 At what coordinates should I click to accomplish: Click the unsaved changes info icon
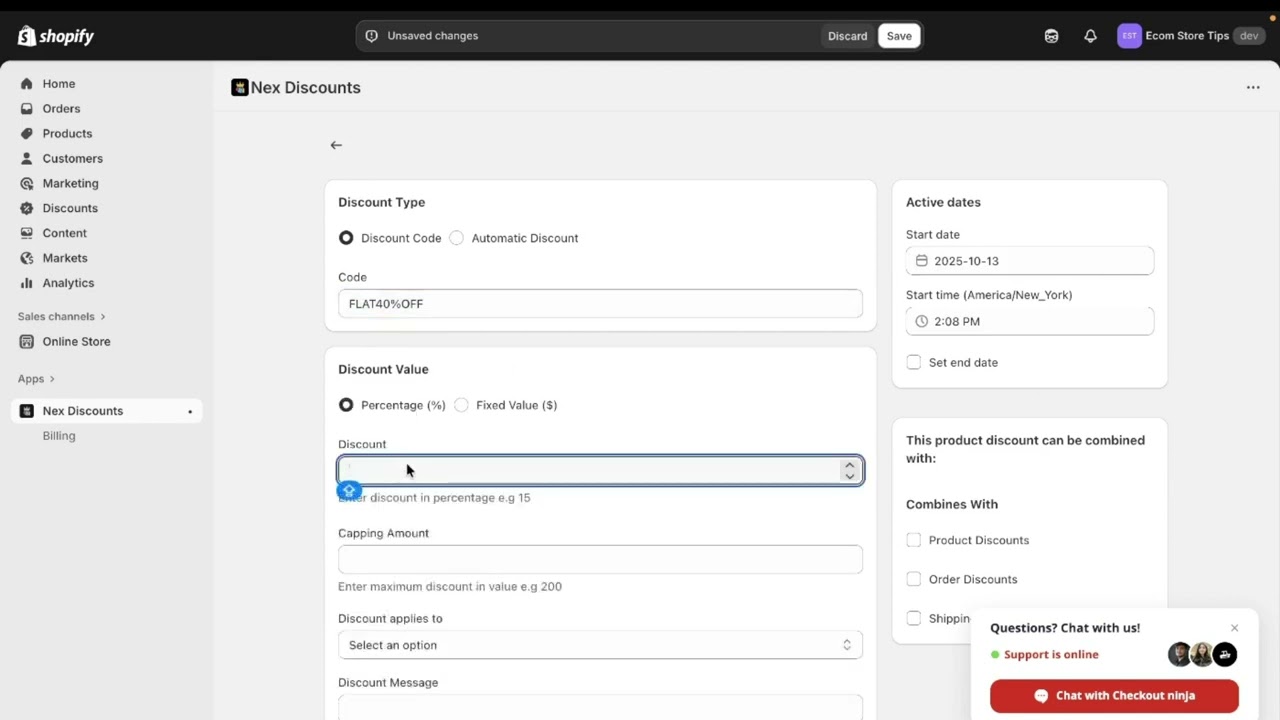click(x=372, y=36)
